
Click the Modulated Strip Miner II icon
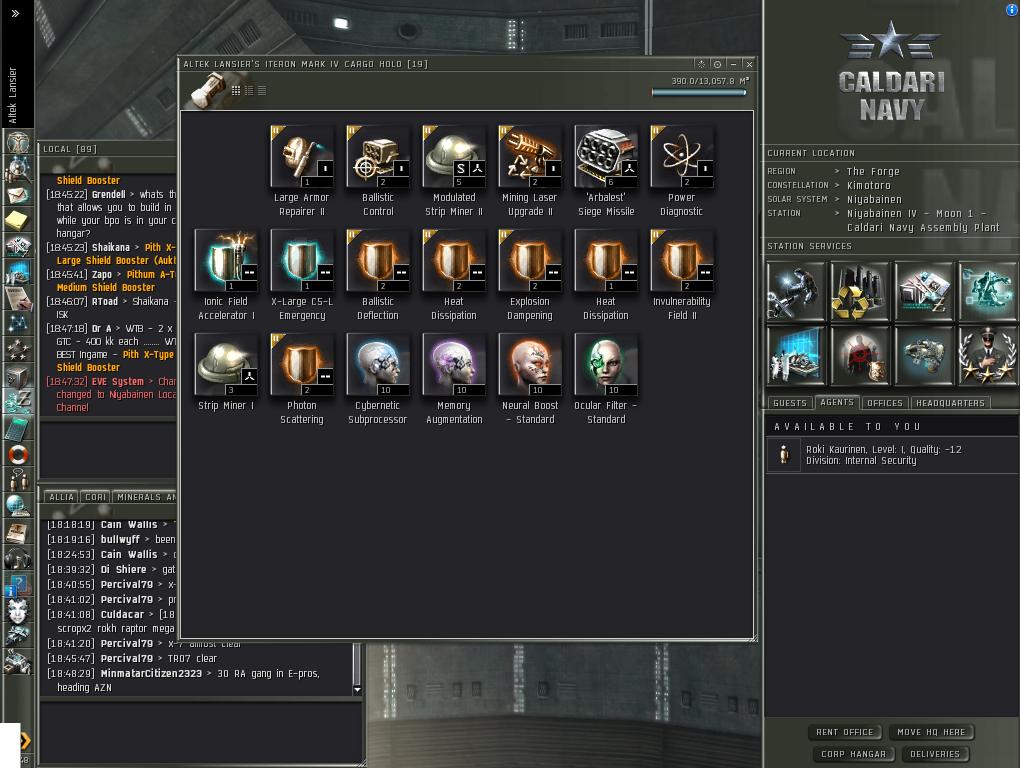coord(454,157)
